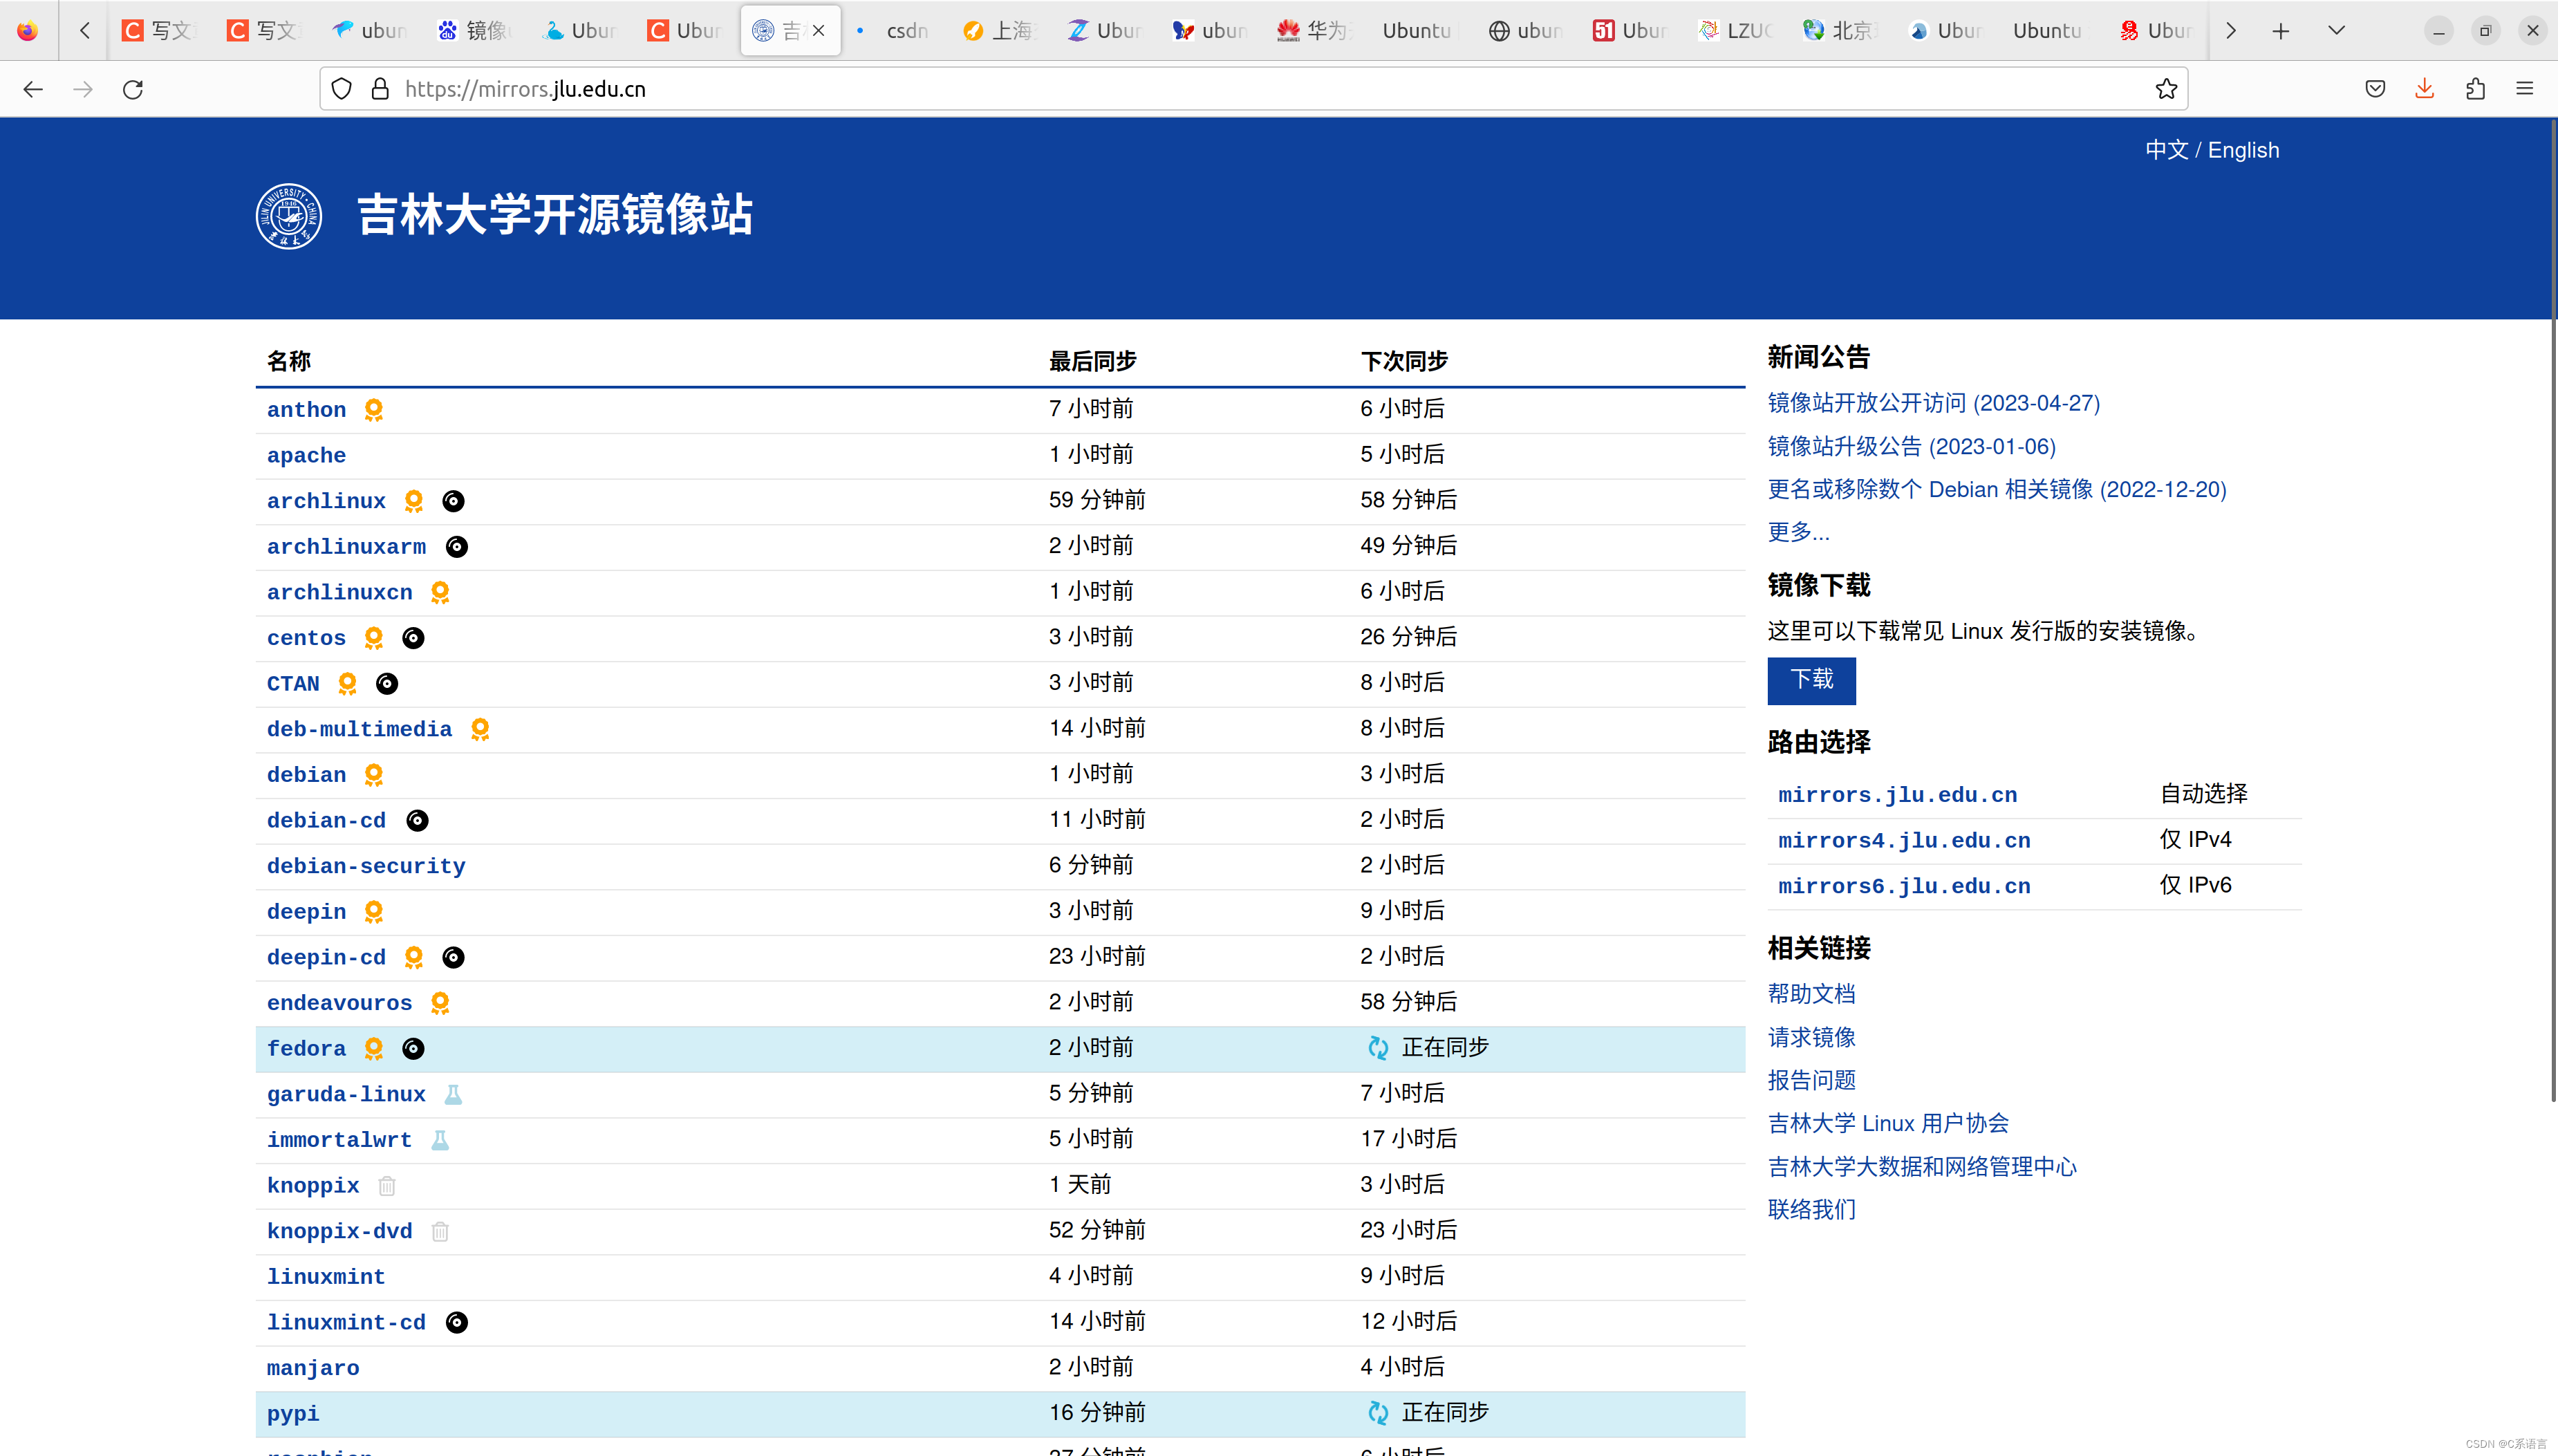Open the 镜像站开放公开访问 announcement

pyautogui.click(x=1933, y=403)
